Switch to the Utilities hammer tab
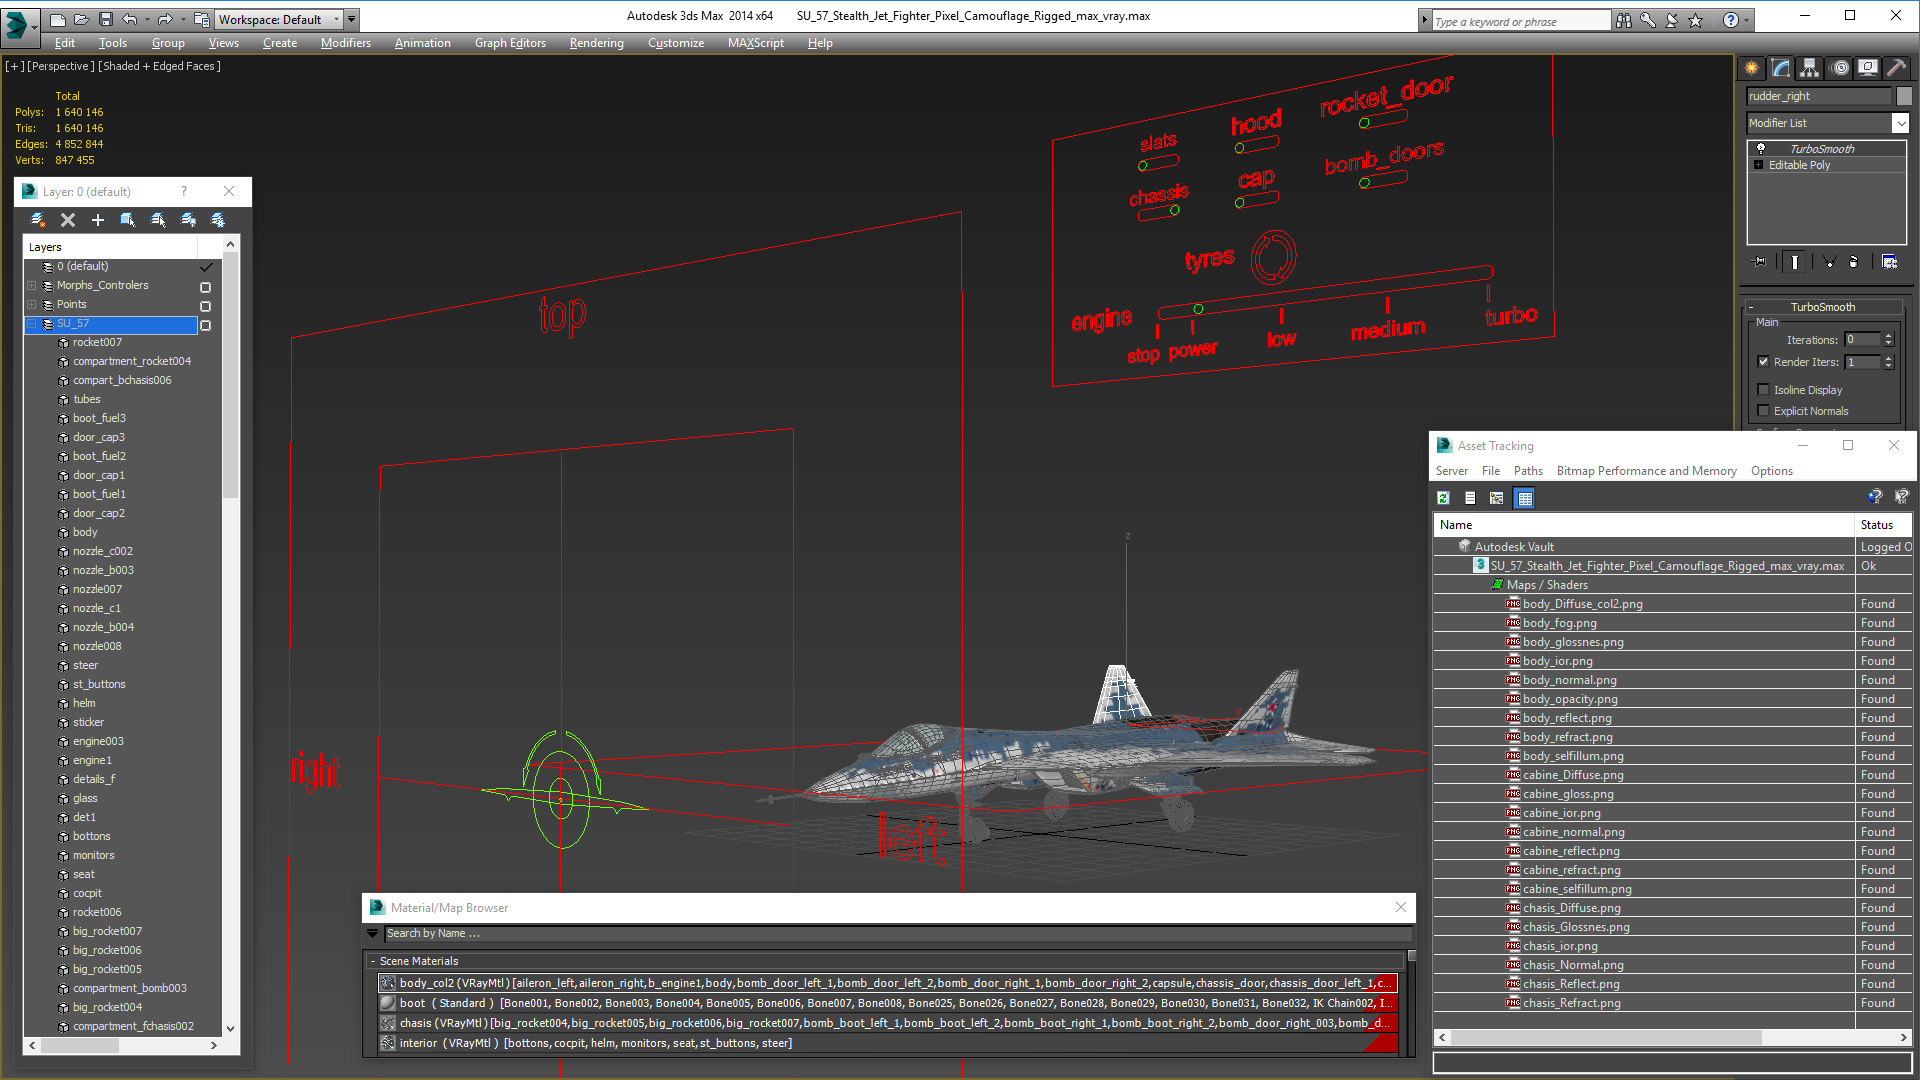 point(1896,68)
